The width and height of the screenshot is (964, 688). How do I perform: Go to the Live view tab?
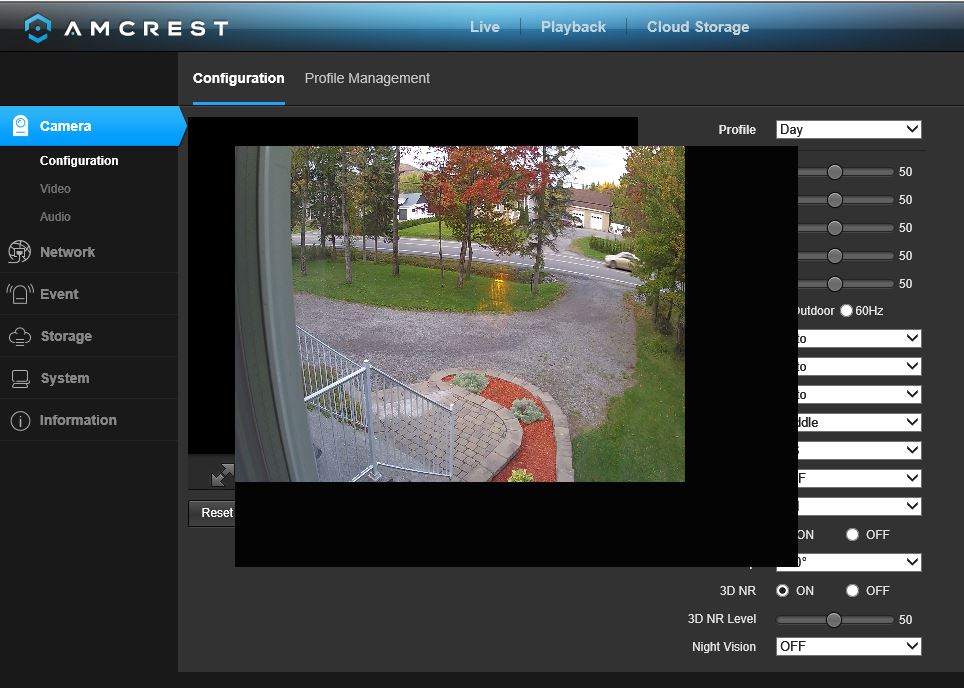[x=484, y=27]
